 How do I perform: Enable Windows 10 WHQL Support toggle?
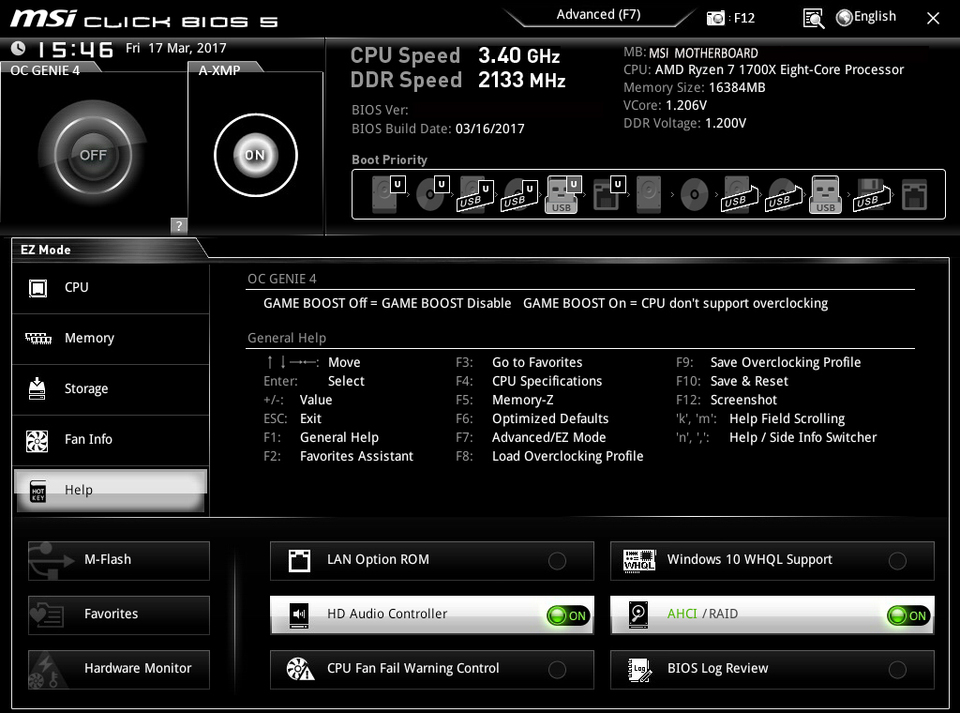[x=897, y=560]
